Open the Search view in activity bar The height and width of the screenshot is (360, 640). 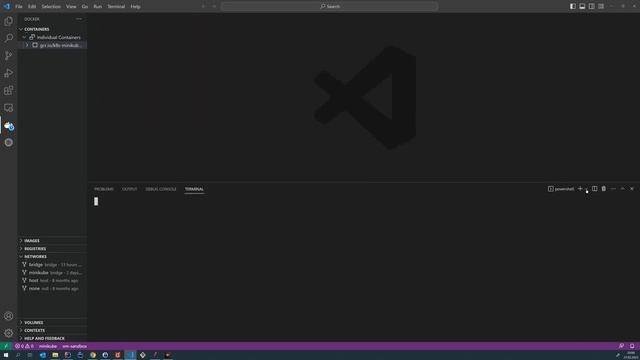coord(9,38)
